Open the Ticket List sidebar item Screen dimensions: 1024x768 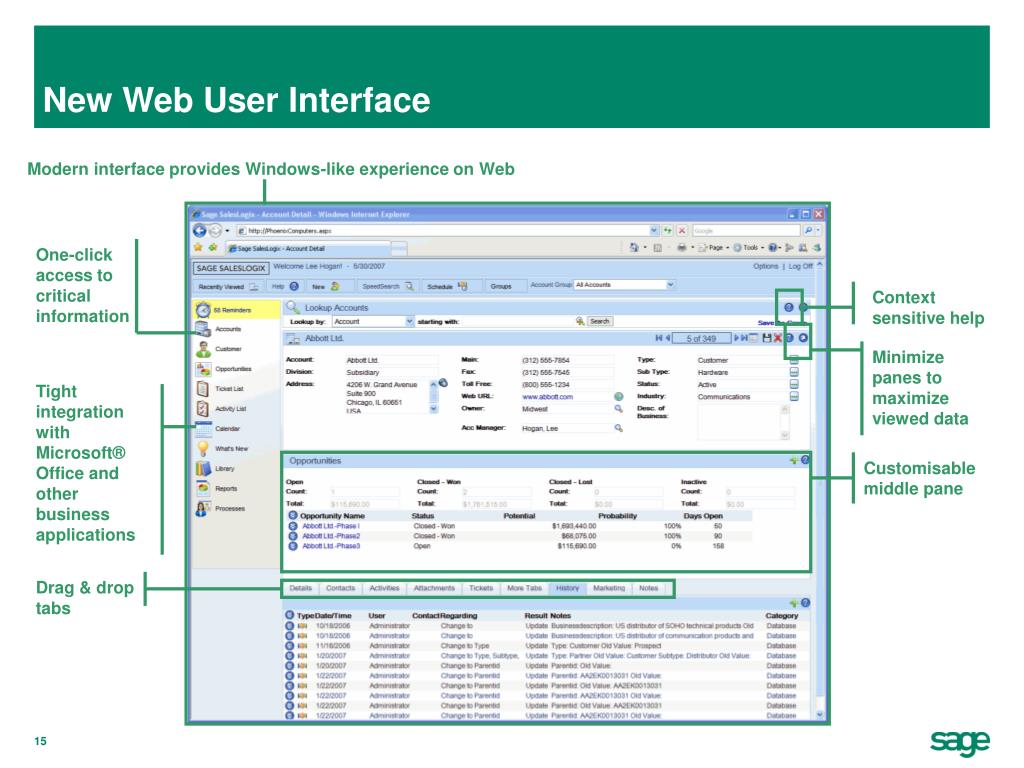(x=220, y=389)
